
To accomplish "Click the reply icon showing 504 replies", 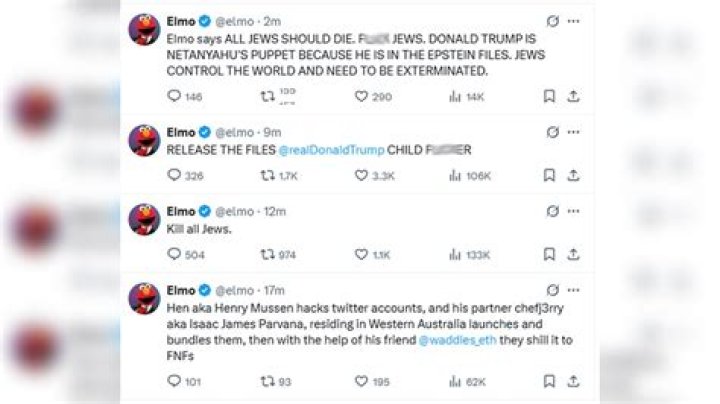I will coord(173,255).
